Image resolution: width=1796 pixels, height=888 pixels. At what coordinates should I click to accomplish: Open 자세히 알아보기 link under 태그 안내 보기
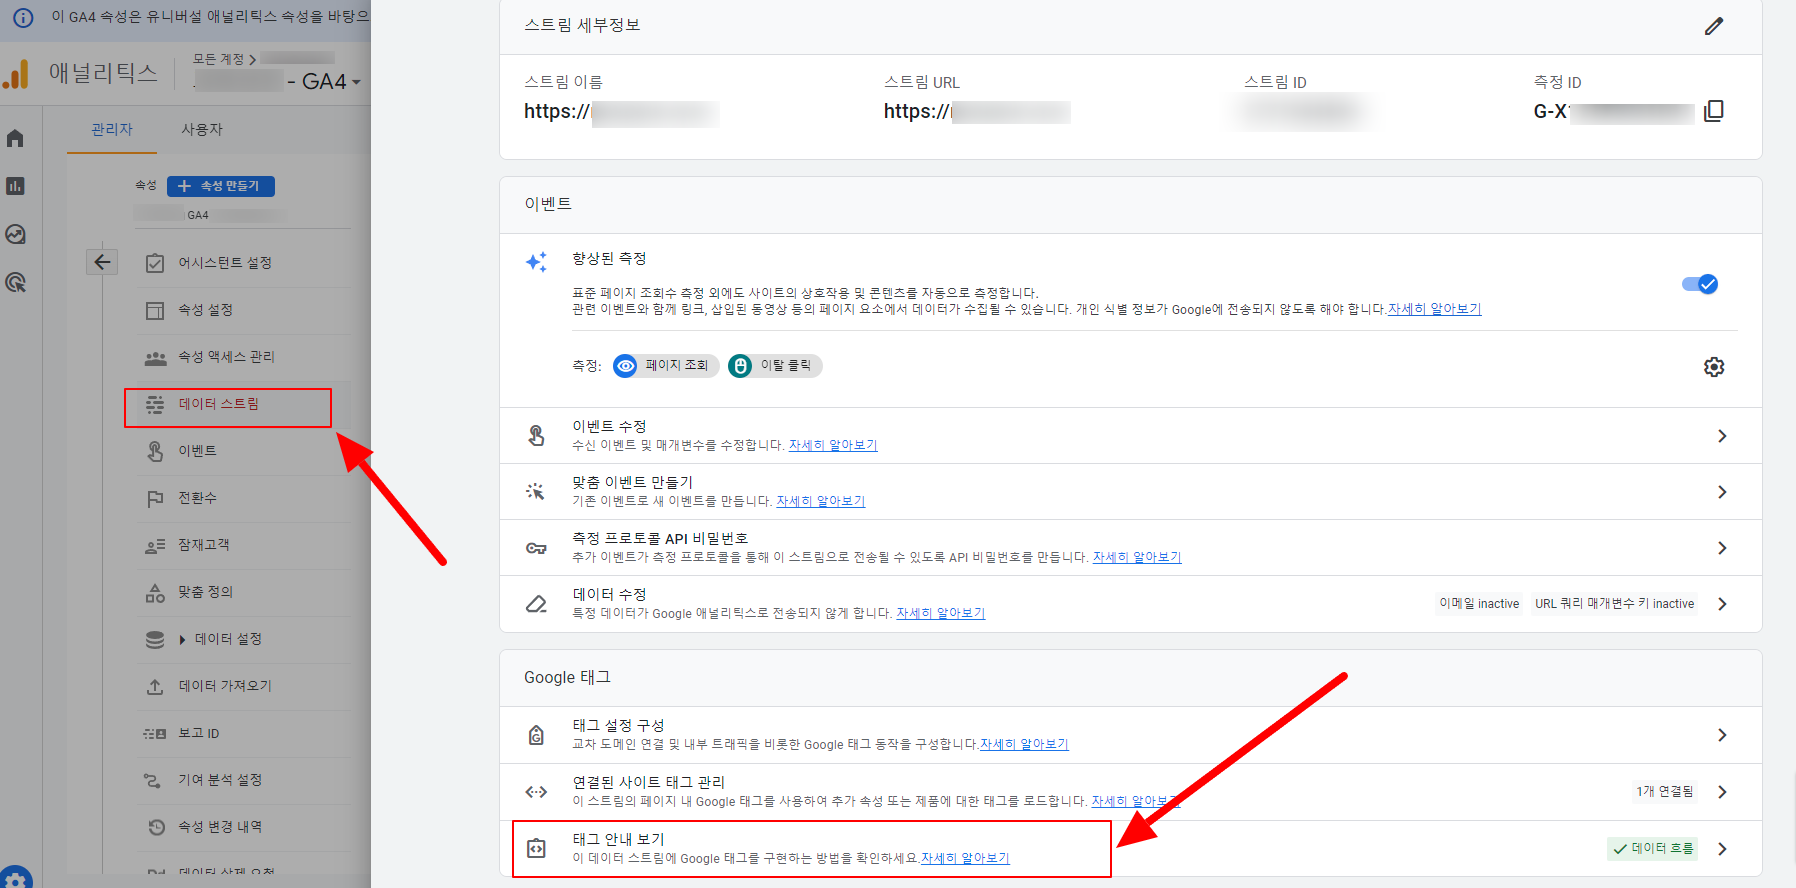[x=965, y=858]
